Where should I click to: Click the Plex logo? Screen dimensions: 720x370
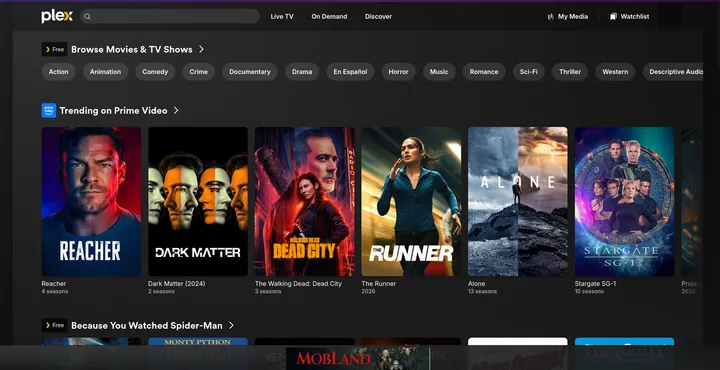56,17
